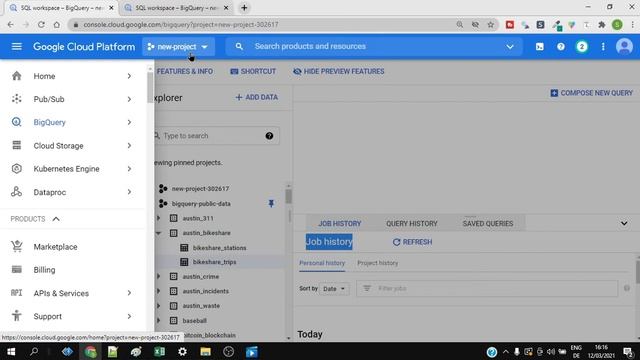Image resolution: width=640 pixels, height=360 pixels.
Task: Switch to the SAVED QUERIES tab
Action: 488,223
